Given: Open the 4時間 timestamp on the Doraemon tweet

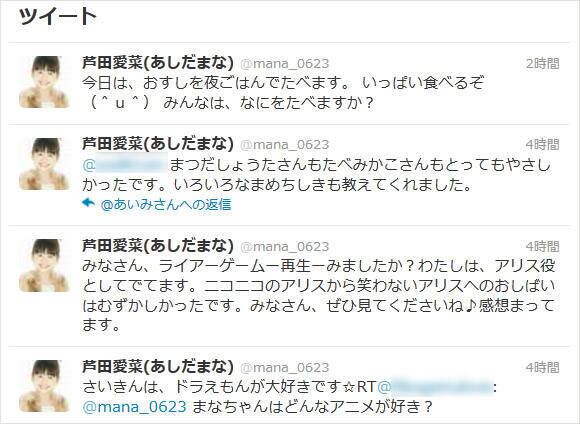Looking at the screenshot, I should click(x=543, y=367).
